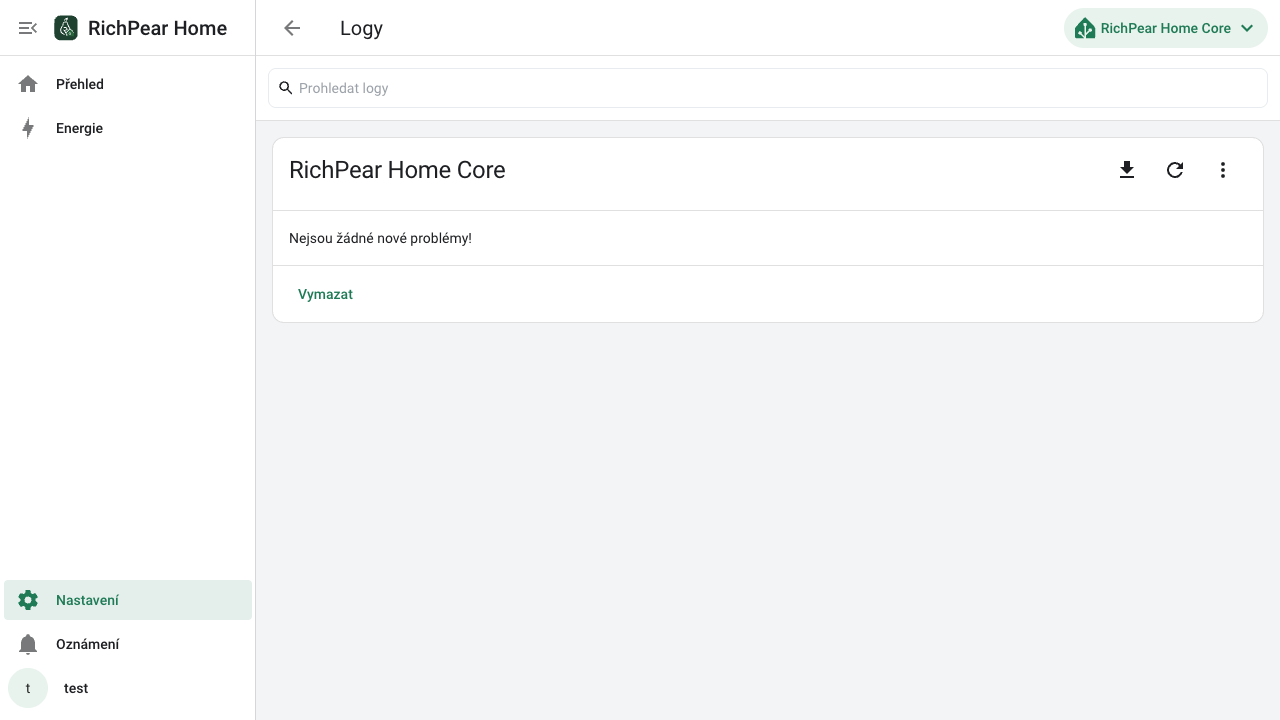Open the Přehled menu item
The height and width of the screenshot is (720, 1280).
coord(128,84)
